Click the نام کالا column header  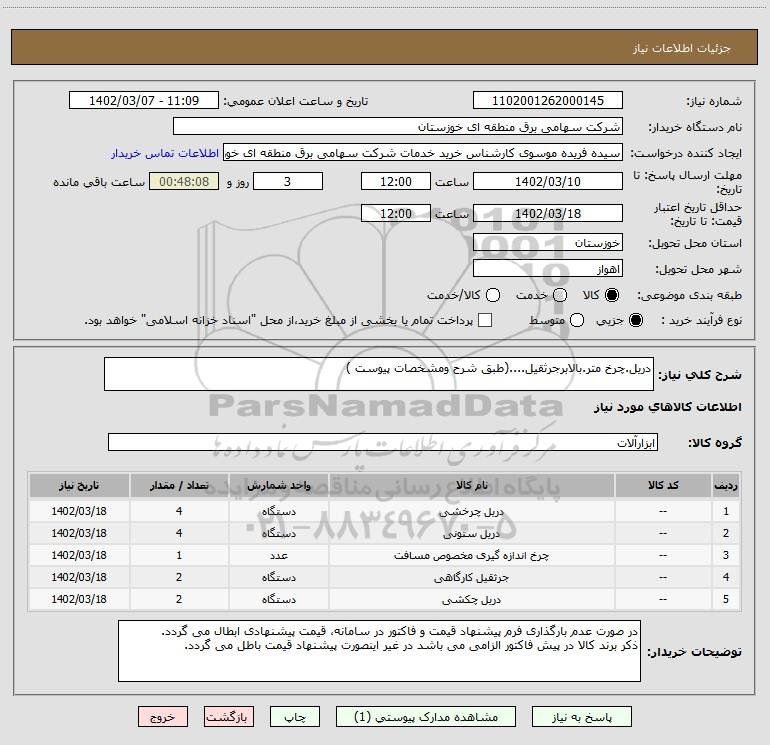click(471, 486)
